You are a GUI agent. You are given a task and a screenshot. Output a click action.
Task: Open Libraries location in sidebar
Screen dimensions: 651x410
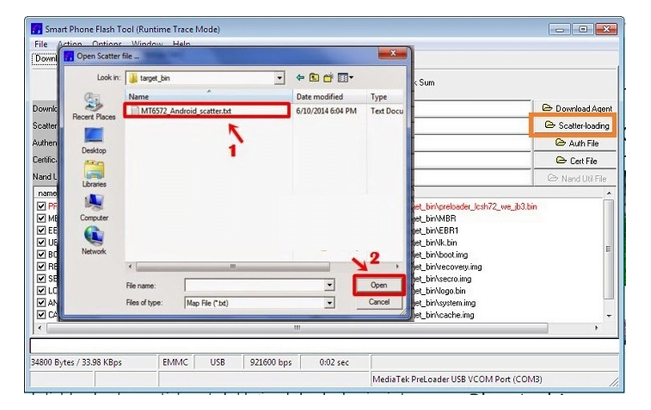pyautogui.click(x=94, y=175)
